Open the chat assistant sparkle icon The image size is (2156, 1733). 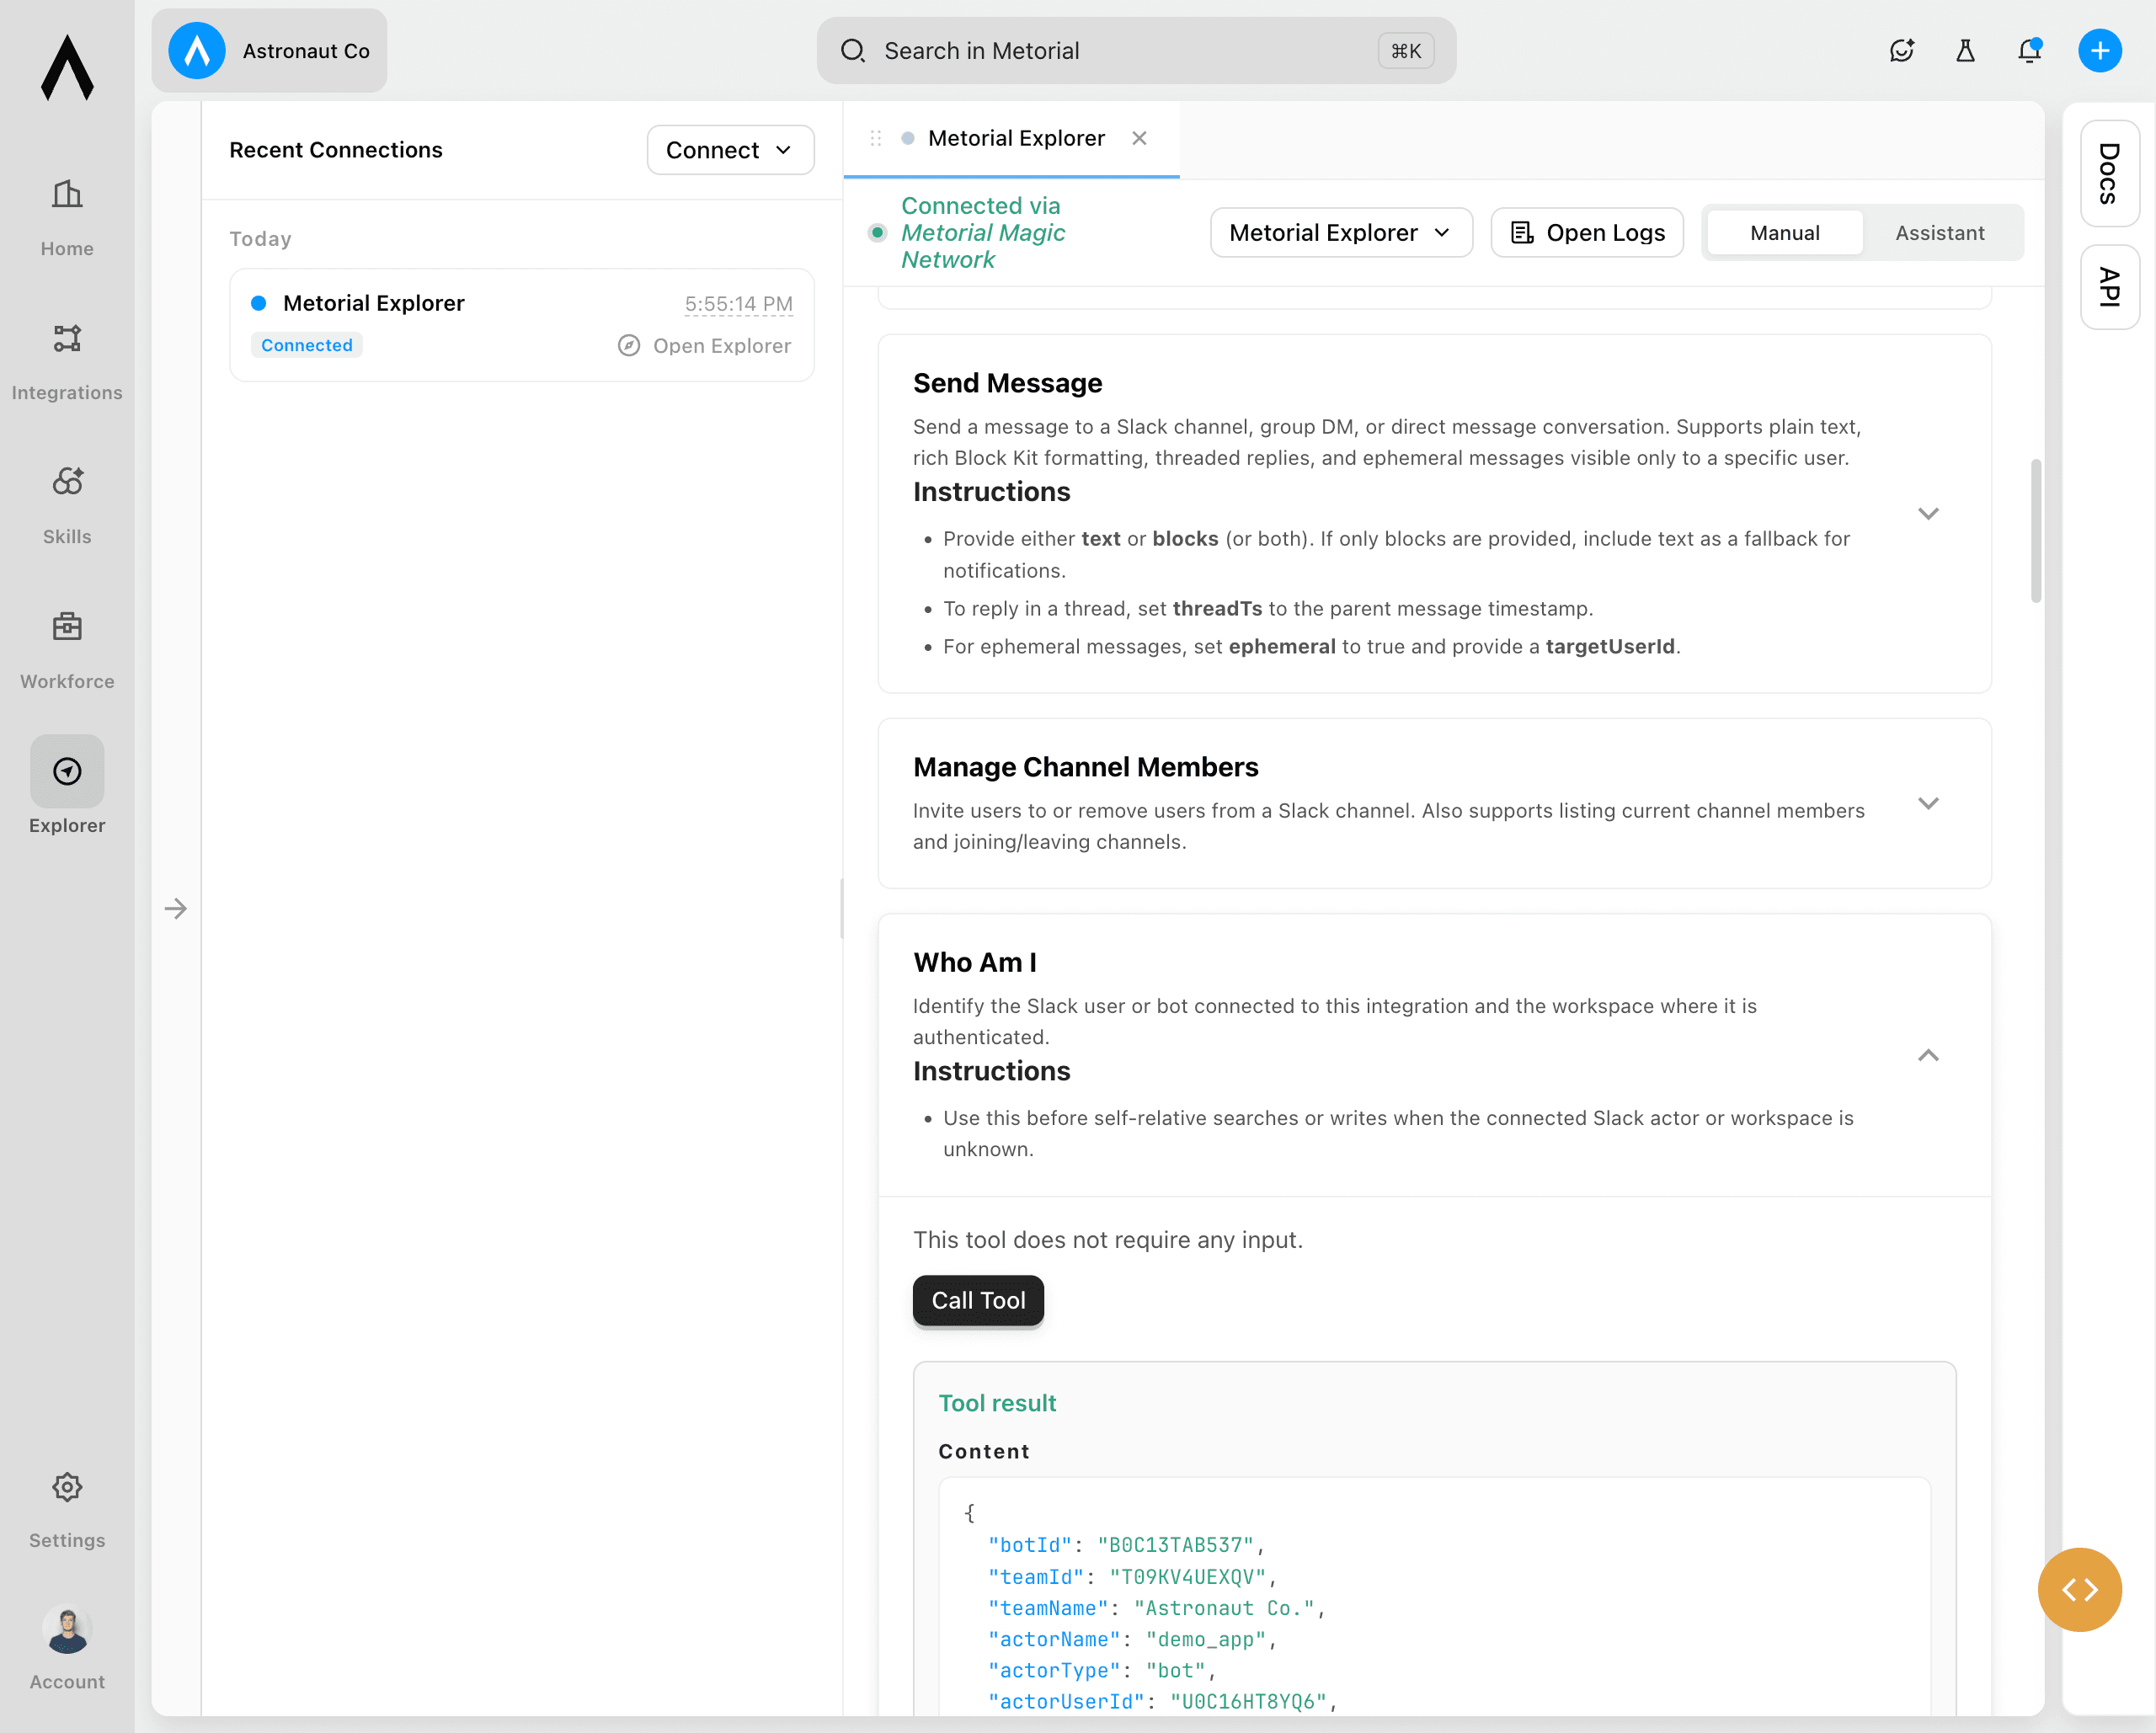pos(1901,51)
